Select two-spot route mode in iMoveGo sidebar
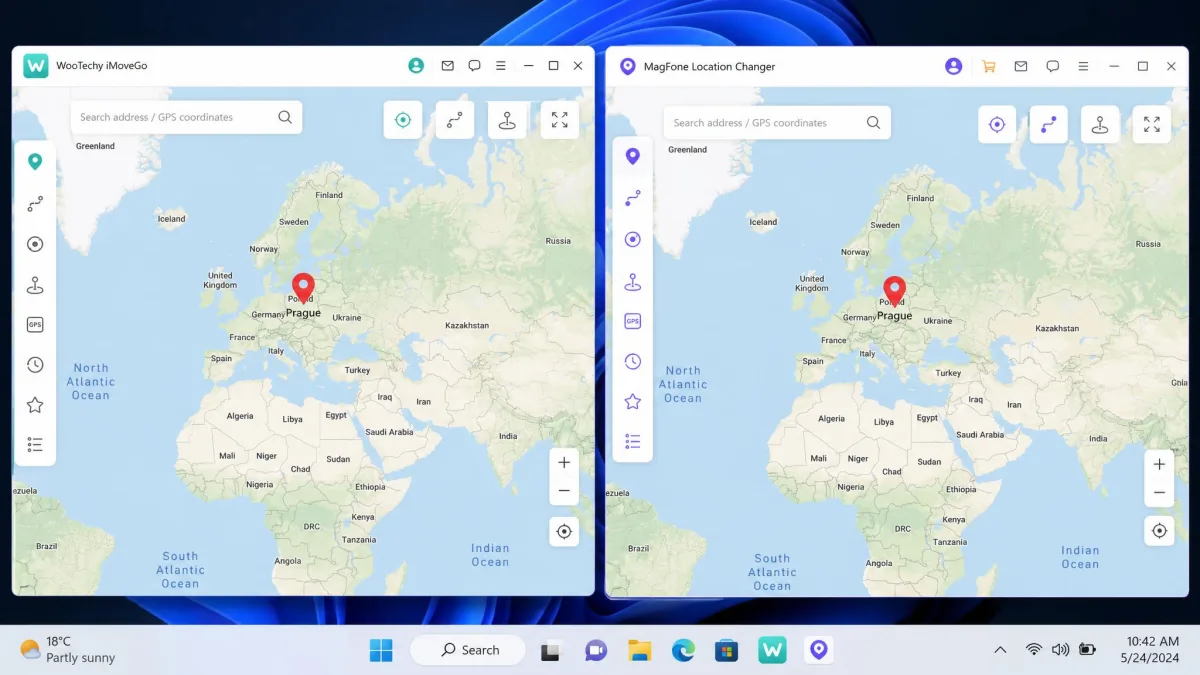 coord(35,204)
